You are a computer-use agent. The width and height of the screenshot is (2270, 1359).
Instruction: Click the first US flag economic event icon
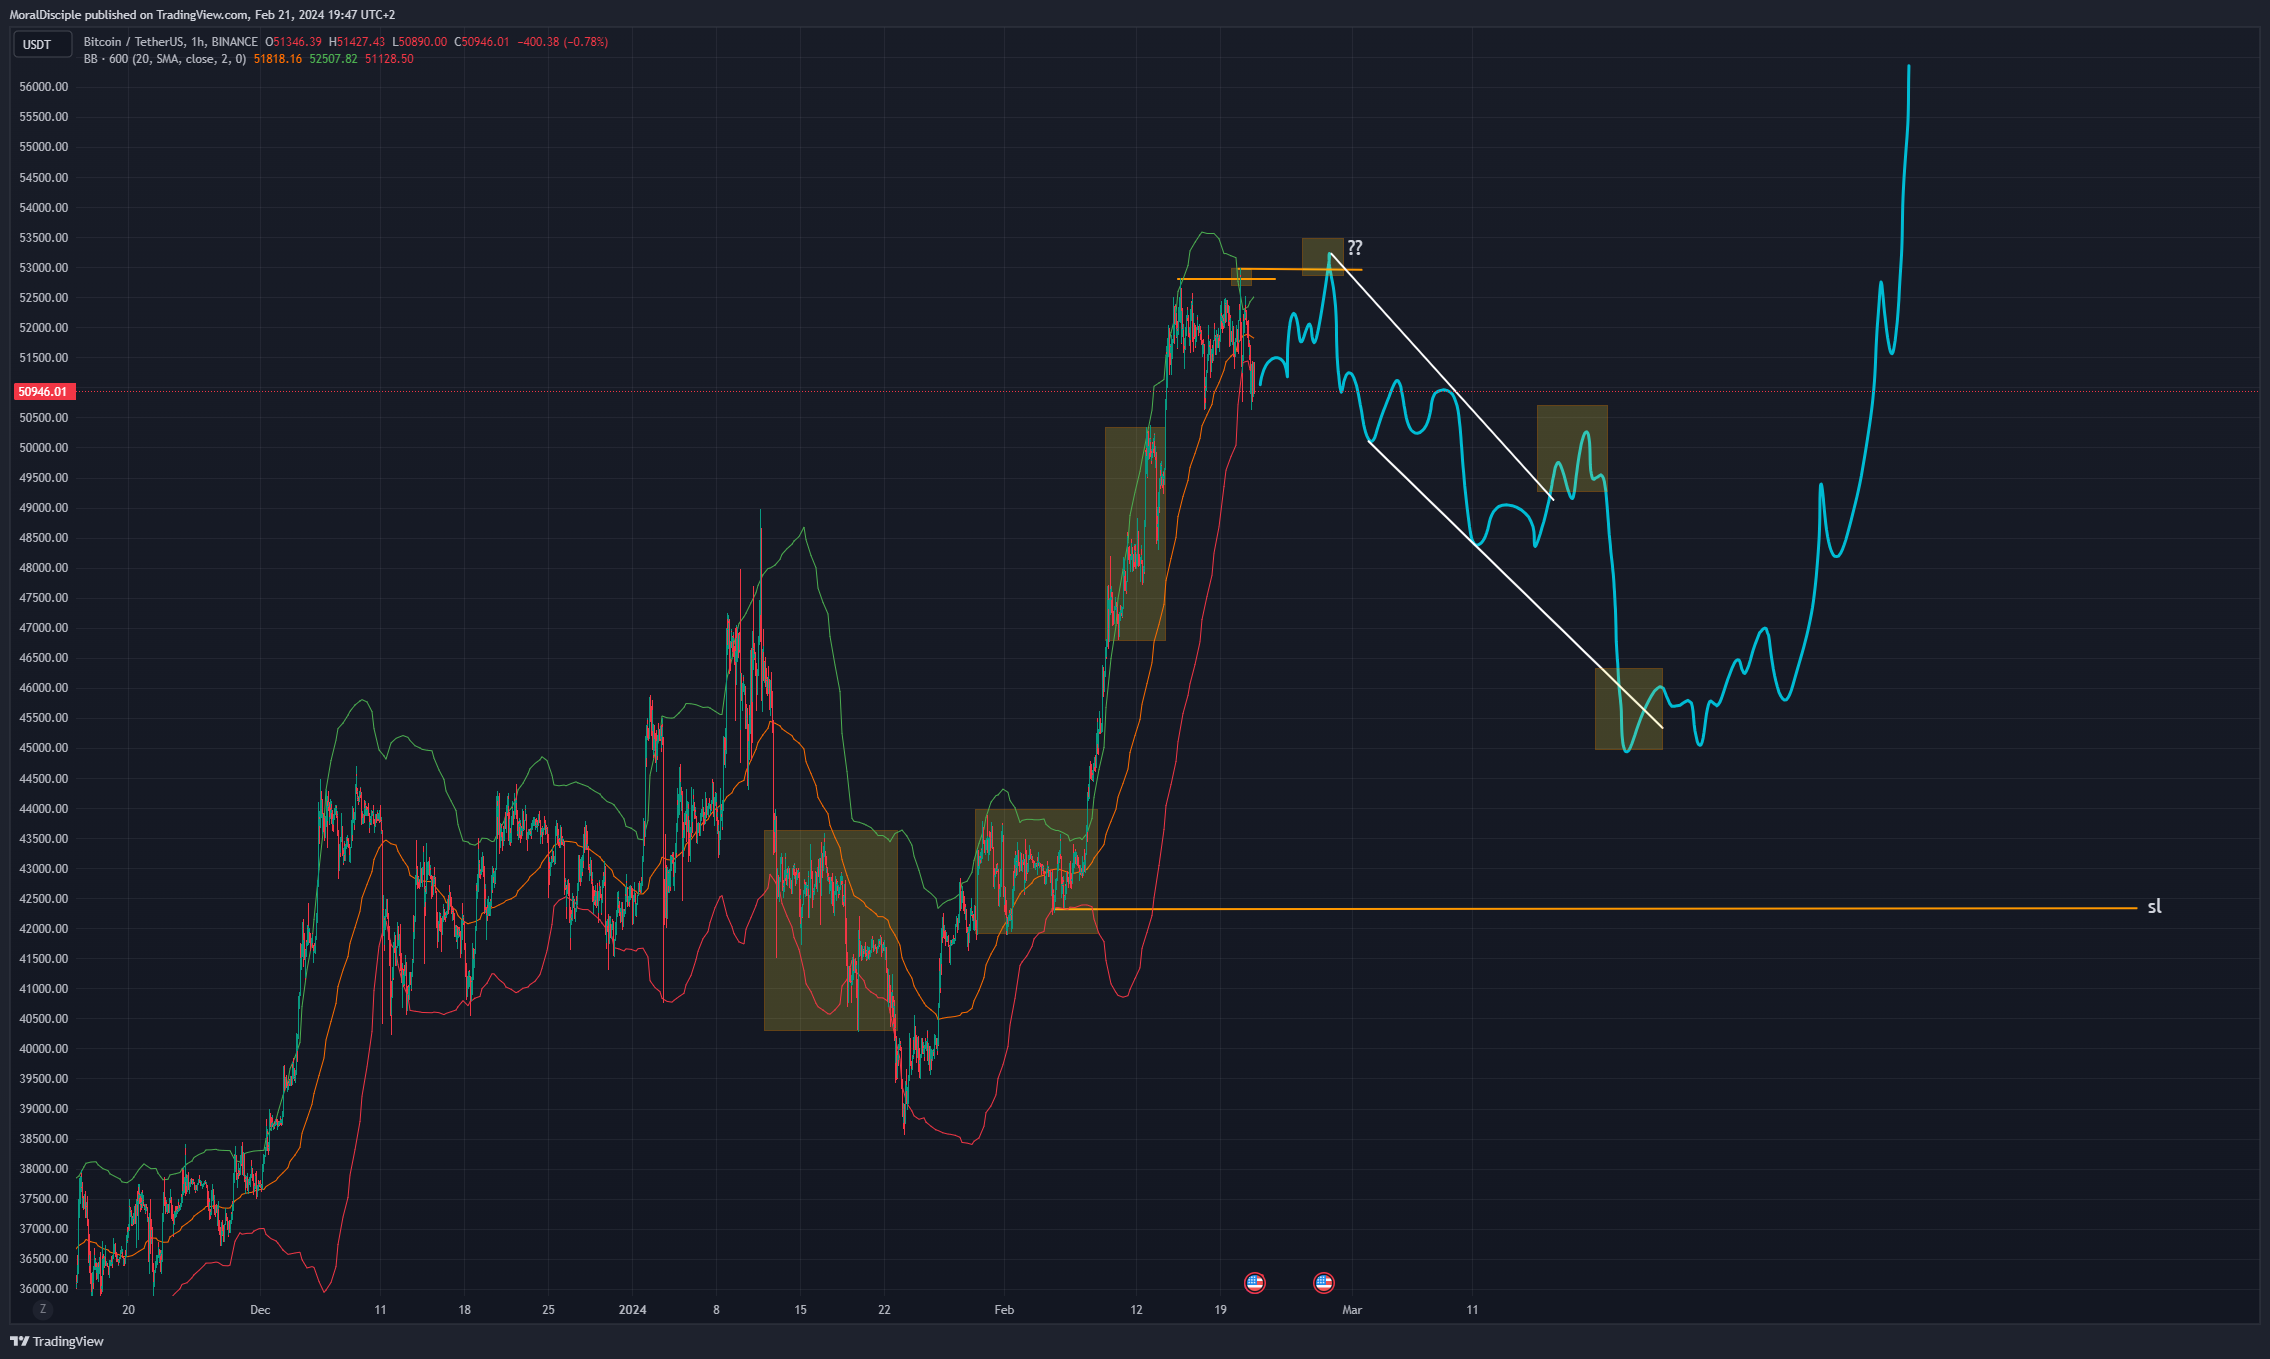tap(1255, 1282)
